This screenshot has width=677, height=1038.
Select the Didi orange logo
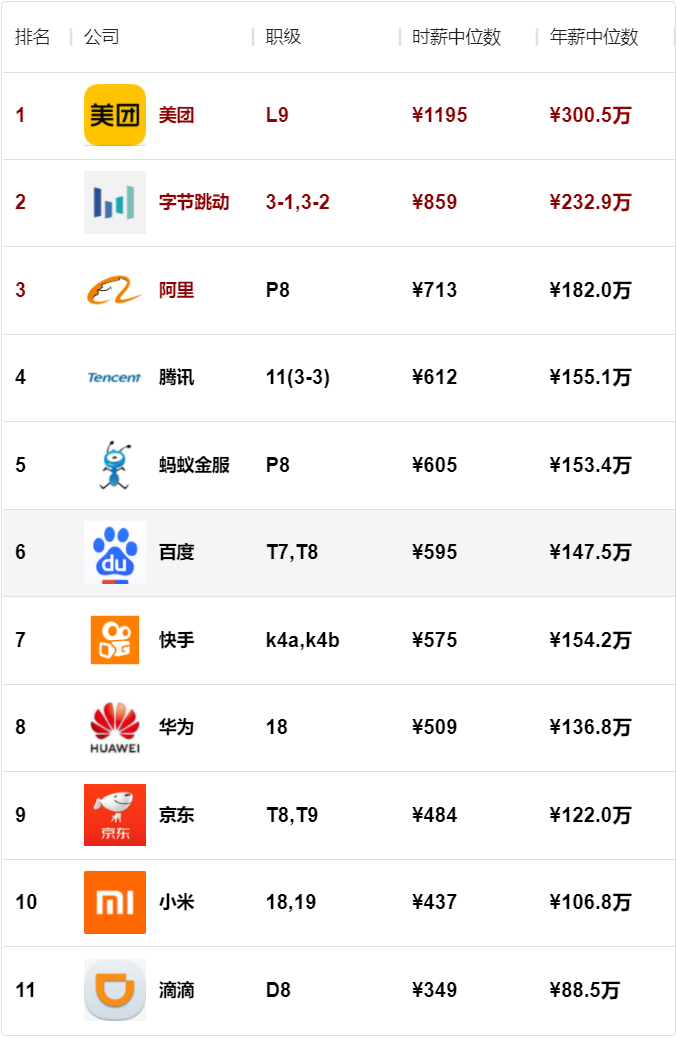click(x=114, y=990)
